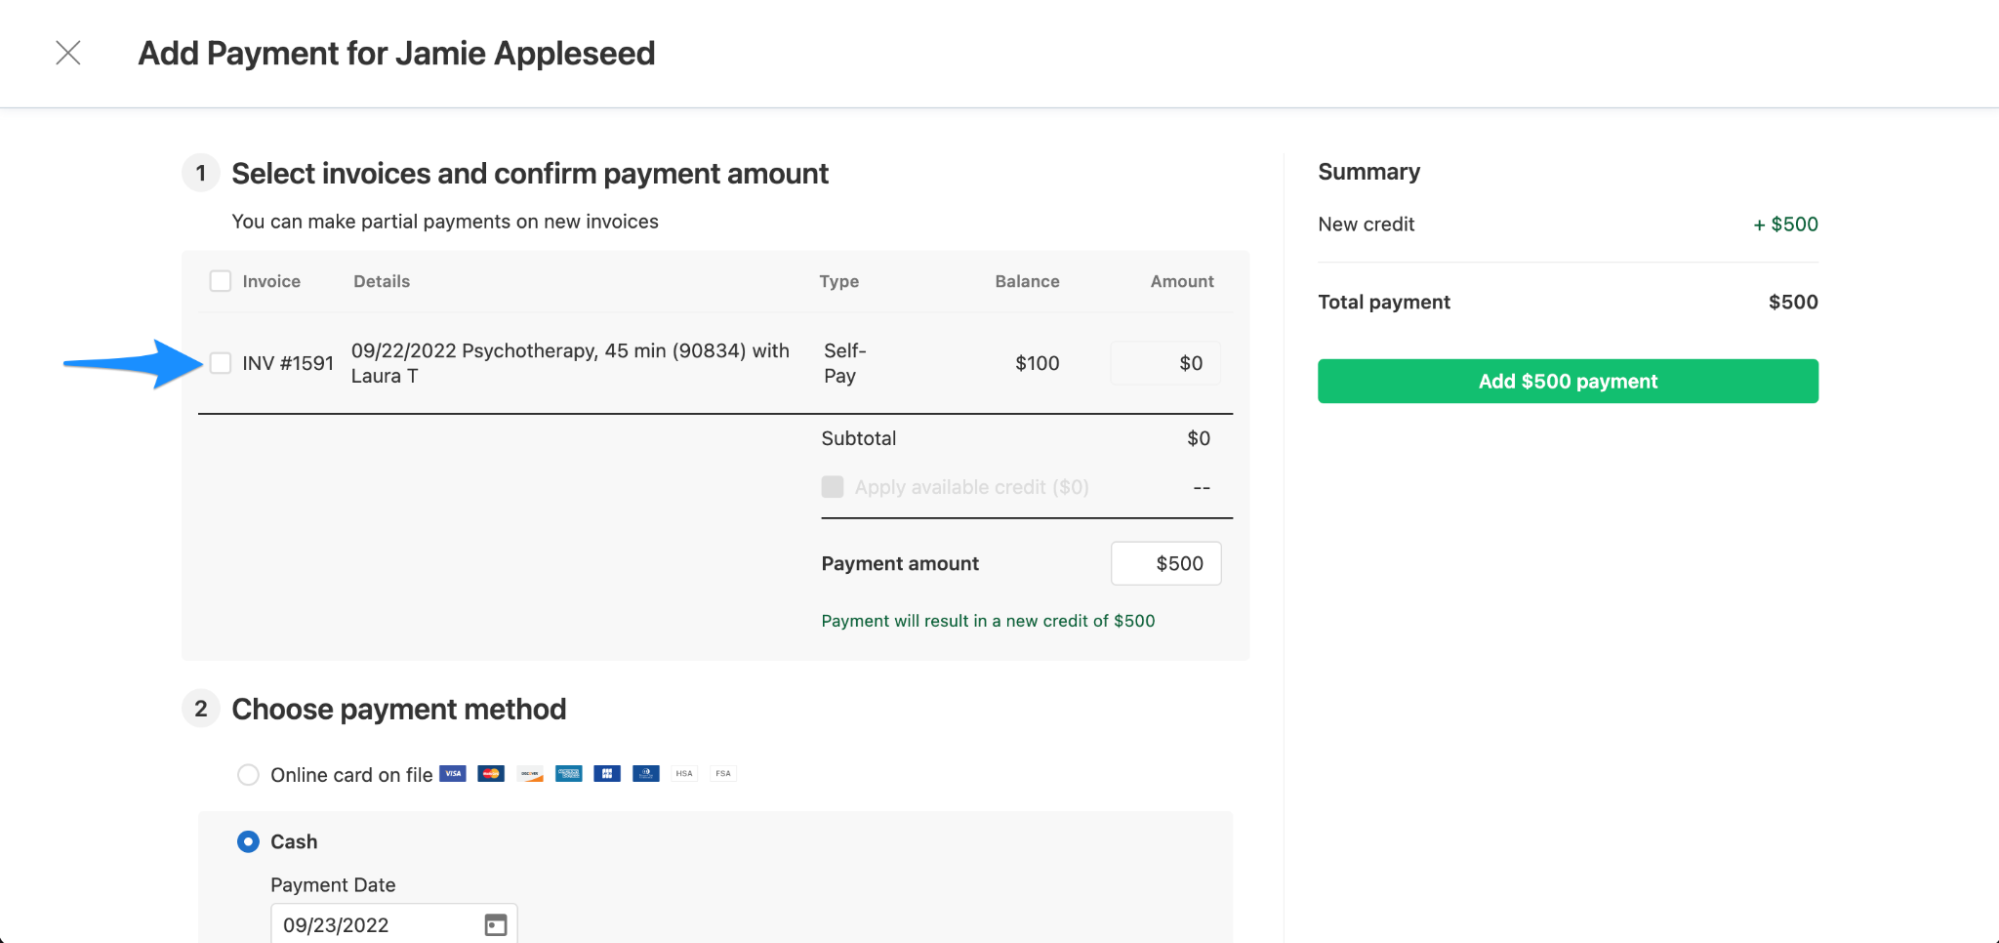Edit the Payment amount field showing $500
The width and height of the screenshot is (1999, 943).
(x=1165, y=563)
